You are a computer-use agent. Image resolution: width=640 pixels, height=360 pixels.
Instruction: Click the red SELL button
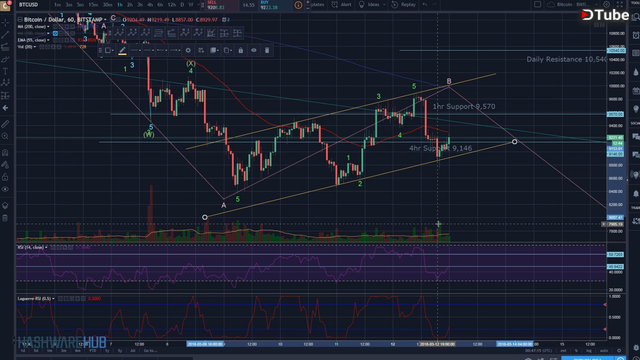[221, 5]
